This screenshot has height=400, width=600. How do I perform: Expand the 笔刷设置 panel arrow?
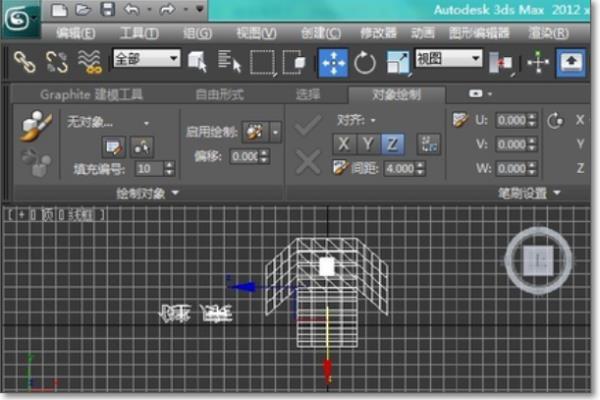(557, 193)
